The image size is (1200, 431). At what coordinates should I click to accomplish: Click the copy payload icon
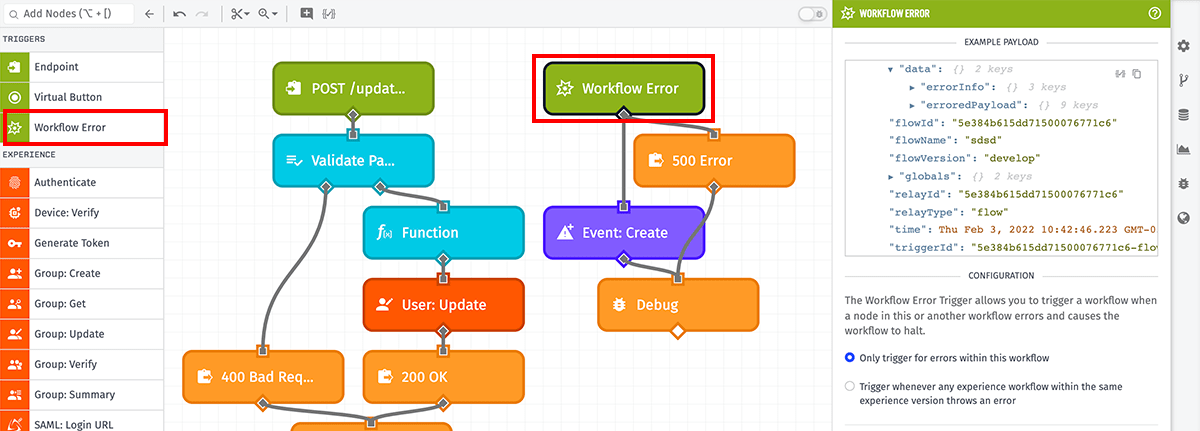pos(1137,74)
